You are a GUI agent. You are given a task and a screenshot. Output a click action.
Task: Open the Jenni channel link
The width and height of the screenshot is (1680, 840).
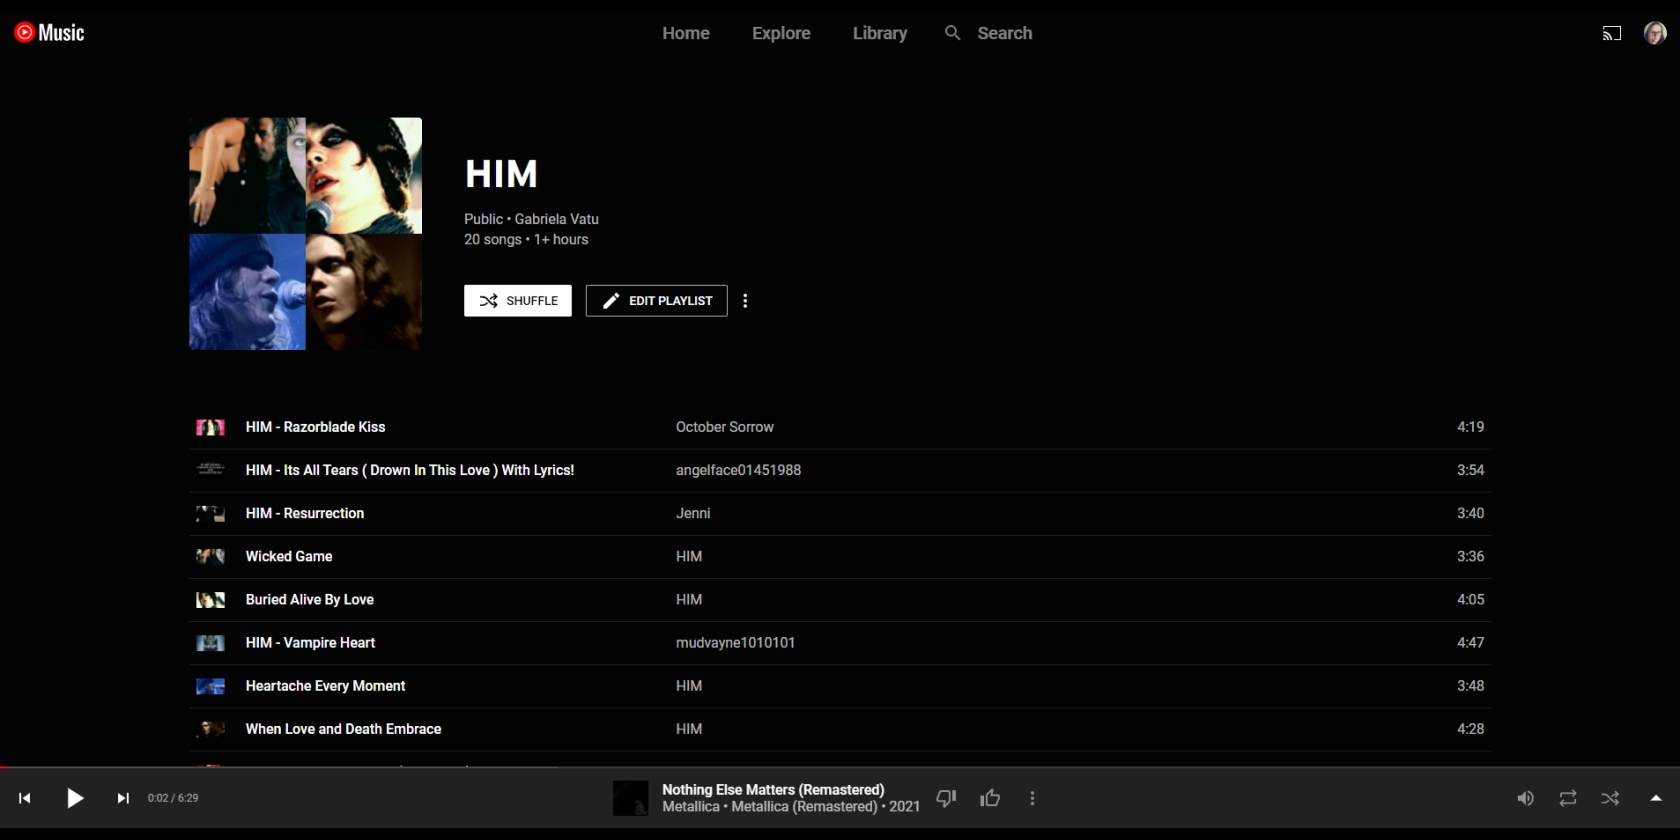tap(693, 513)
